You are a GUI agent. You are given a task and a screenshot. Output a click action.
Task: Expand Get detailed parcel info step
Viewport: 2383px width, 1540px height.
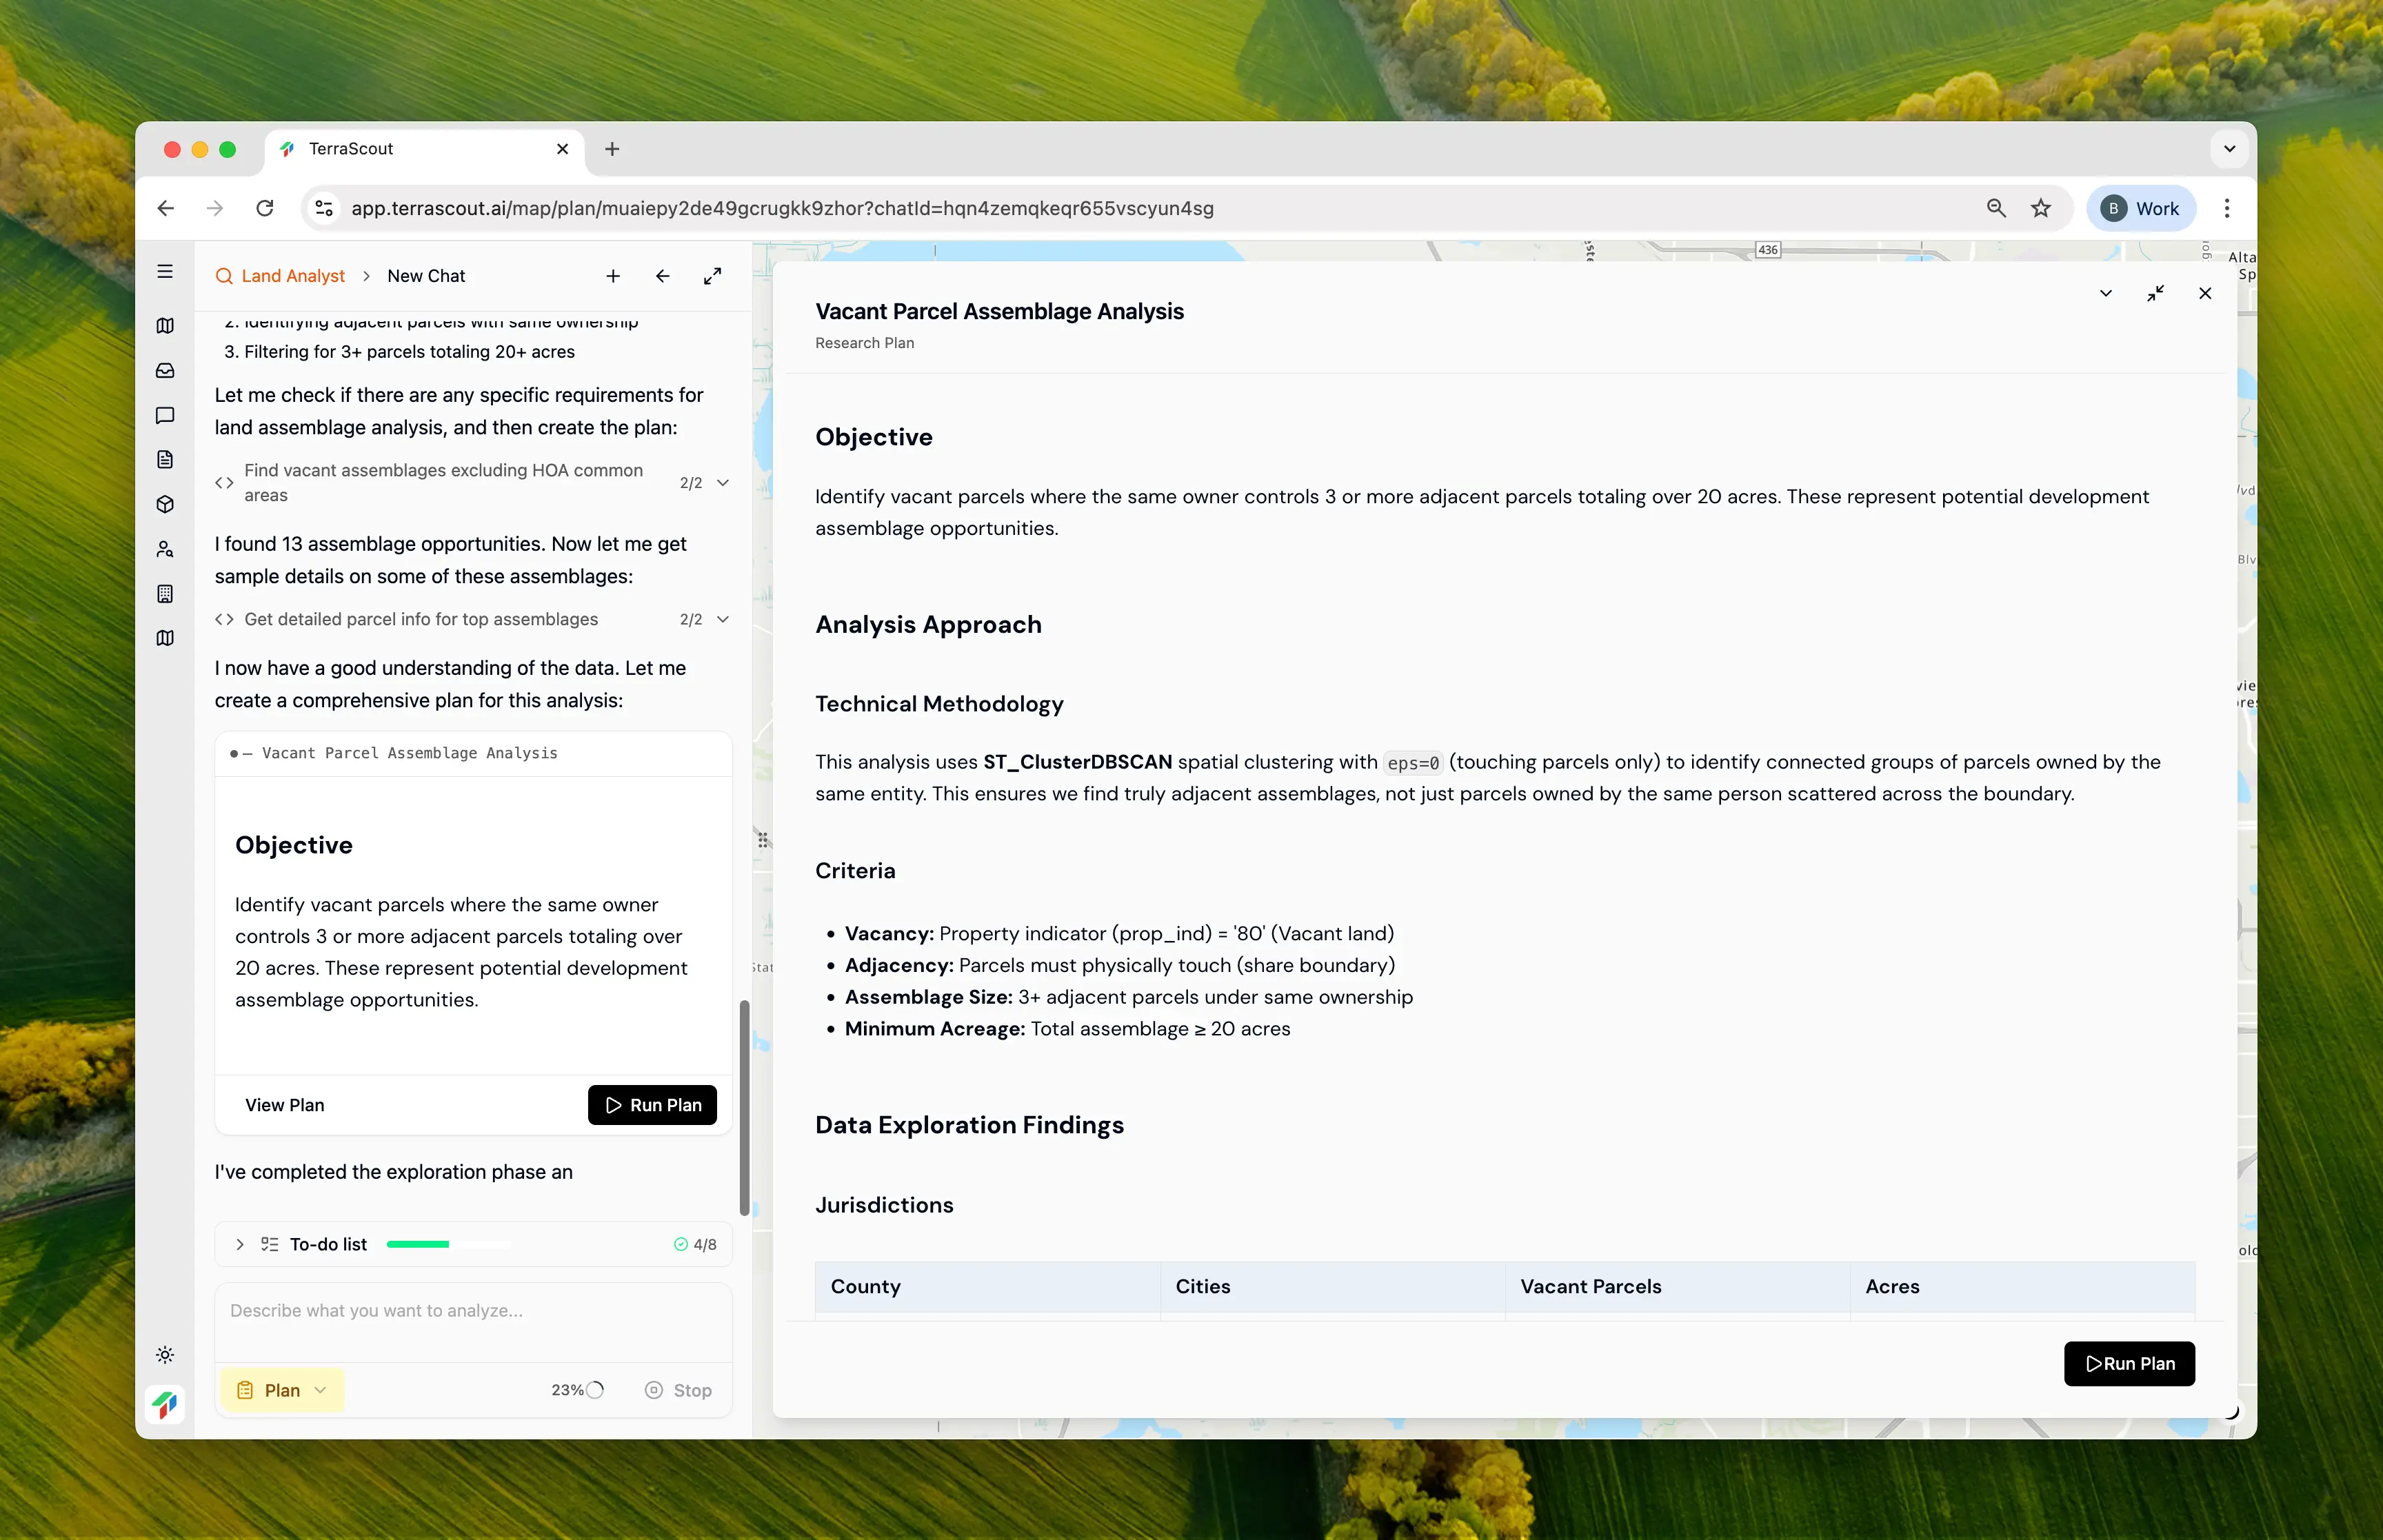(723, 619)
